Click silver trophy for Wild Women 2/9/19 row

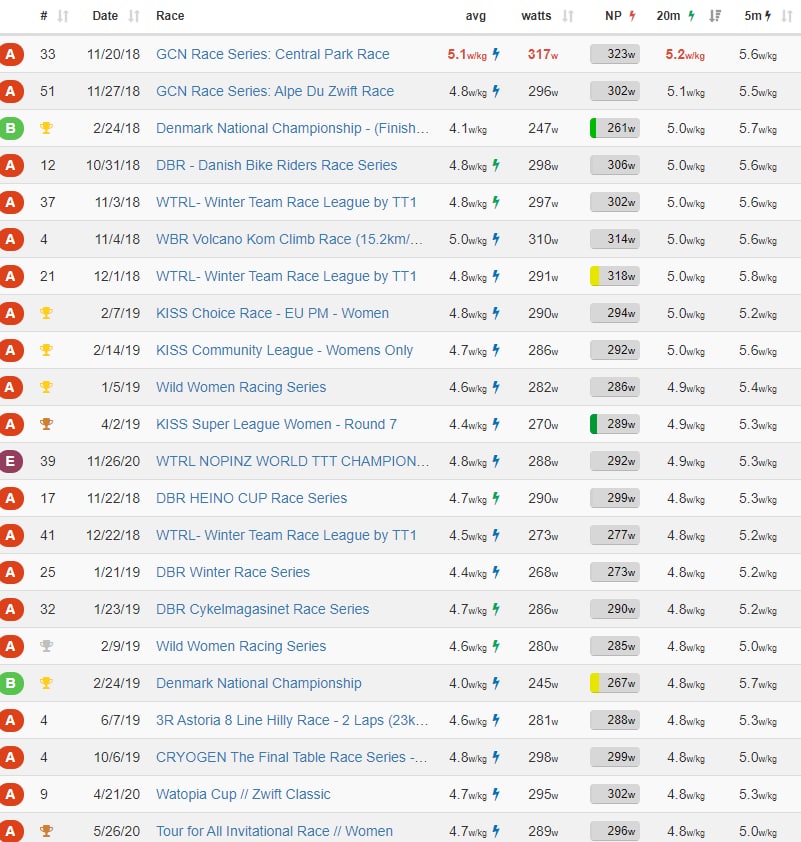coord(46,645)
